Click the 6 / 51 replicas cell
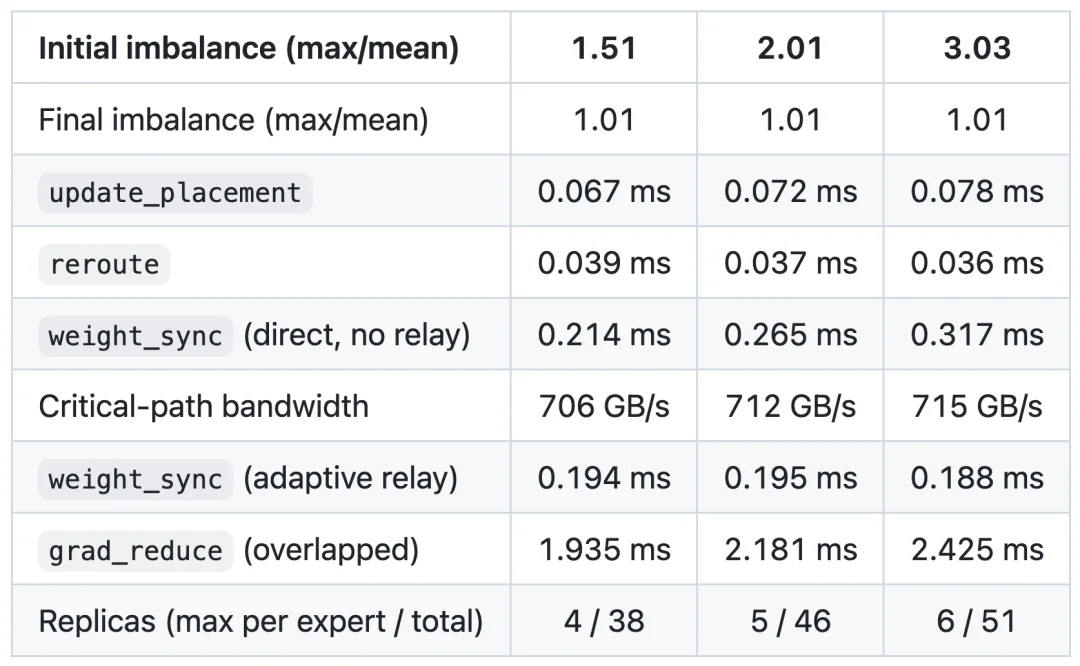This screenshot has height=666, width=1080. coord(977,621)
